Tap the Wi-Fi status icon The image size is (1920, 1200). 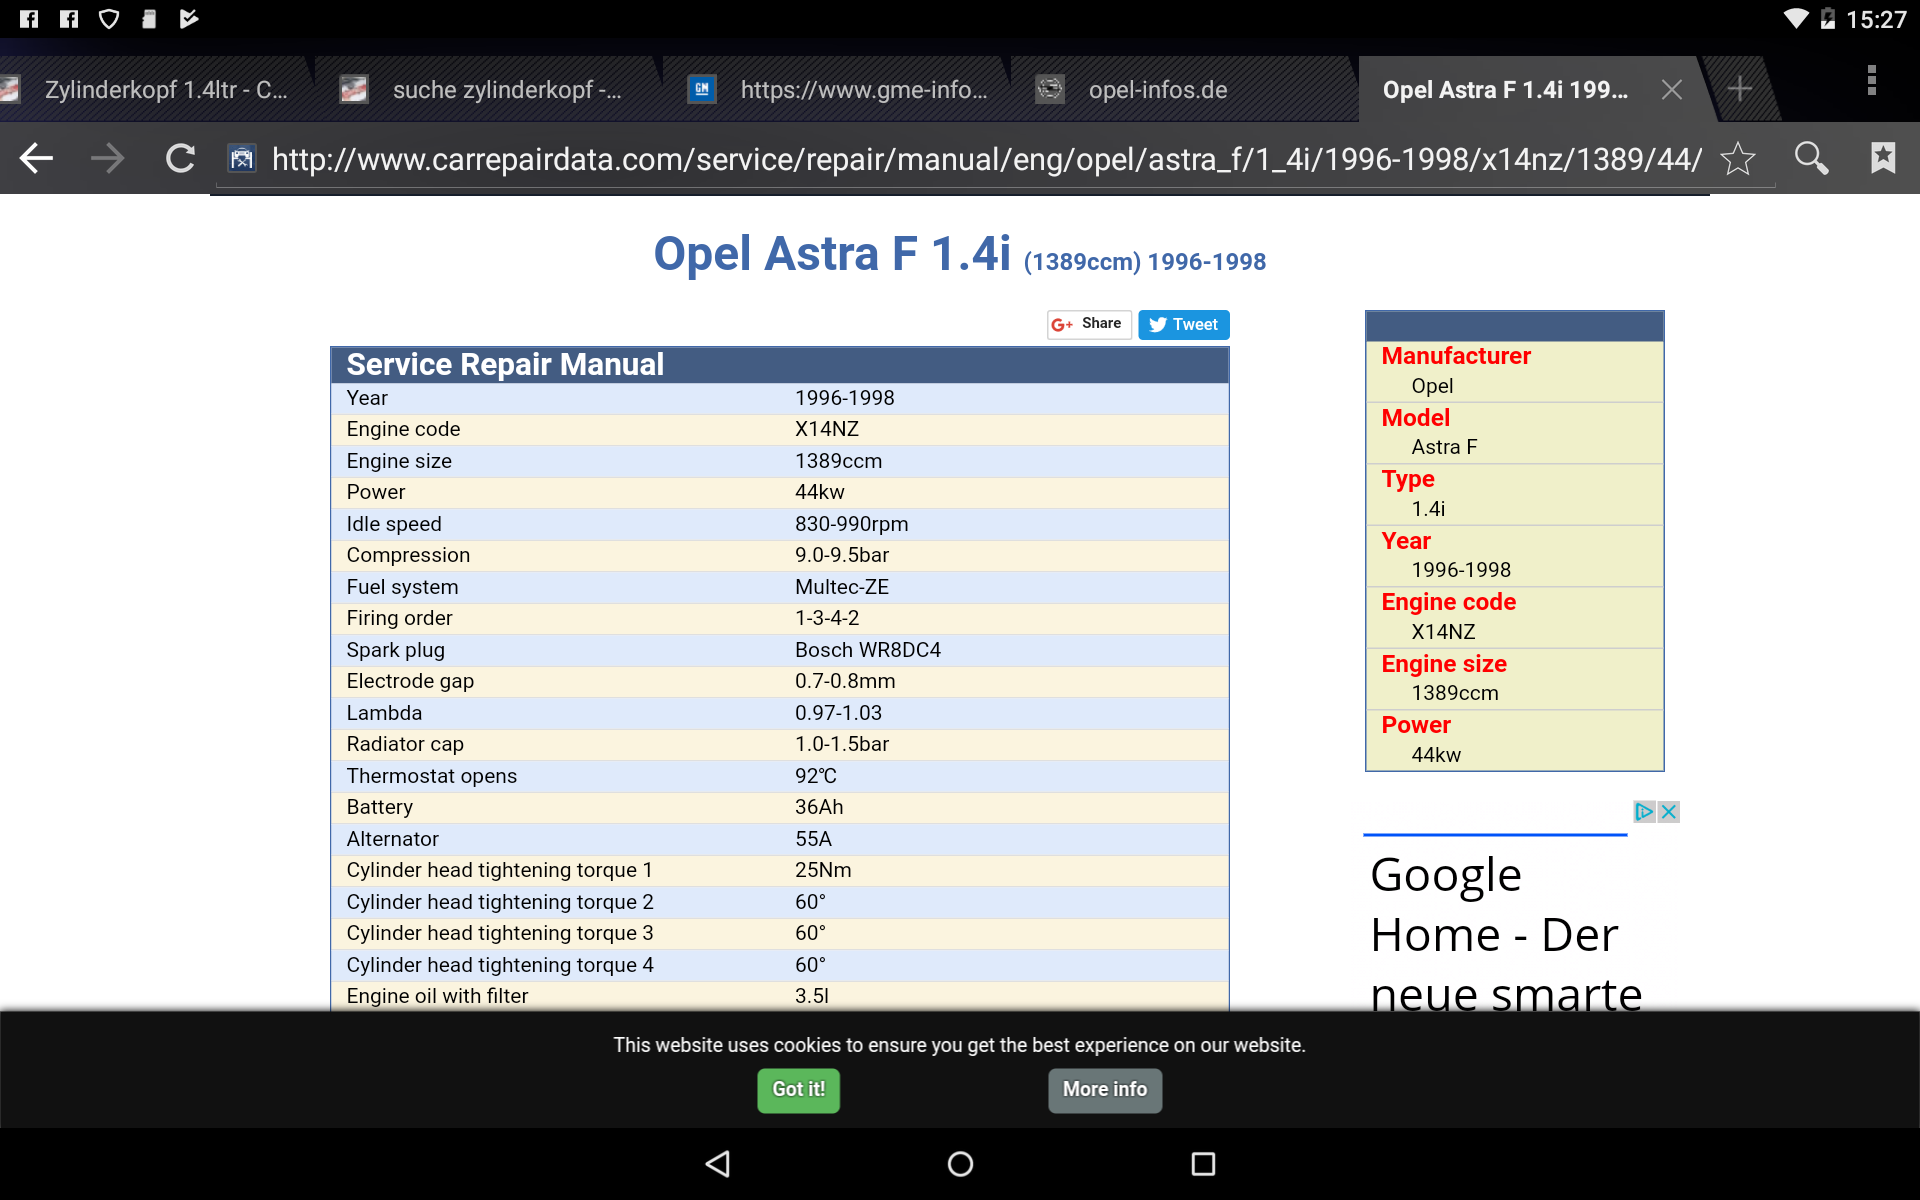[x=1796, y=19]
